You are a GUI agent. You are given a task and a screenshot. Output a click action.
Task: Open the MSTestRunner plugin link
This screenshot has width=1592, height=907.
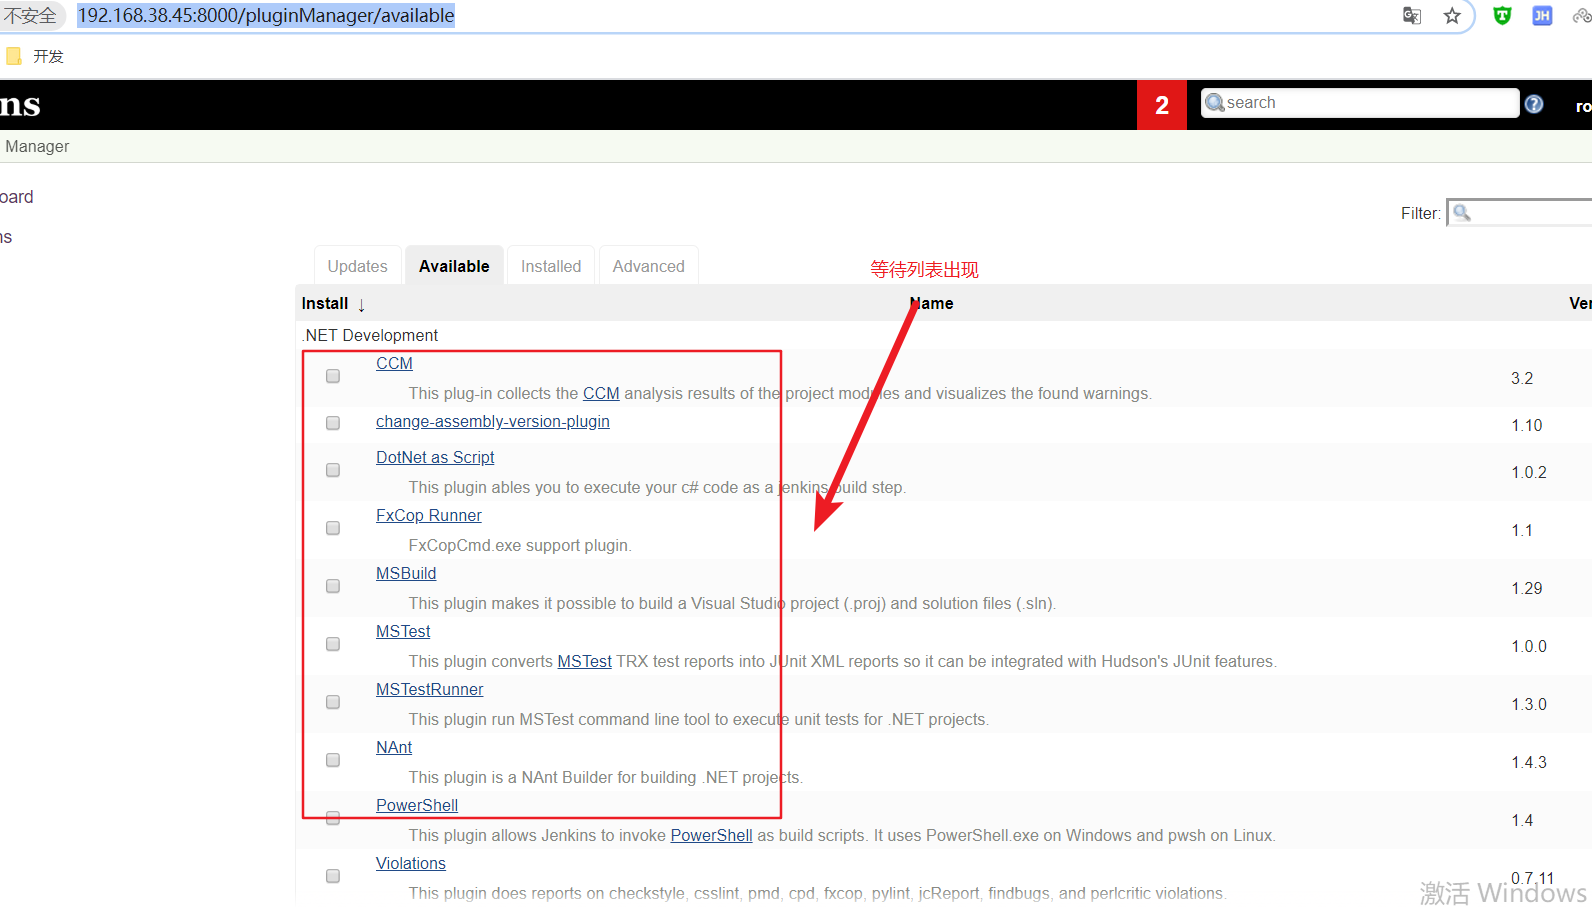[430, 689]
